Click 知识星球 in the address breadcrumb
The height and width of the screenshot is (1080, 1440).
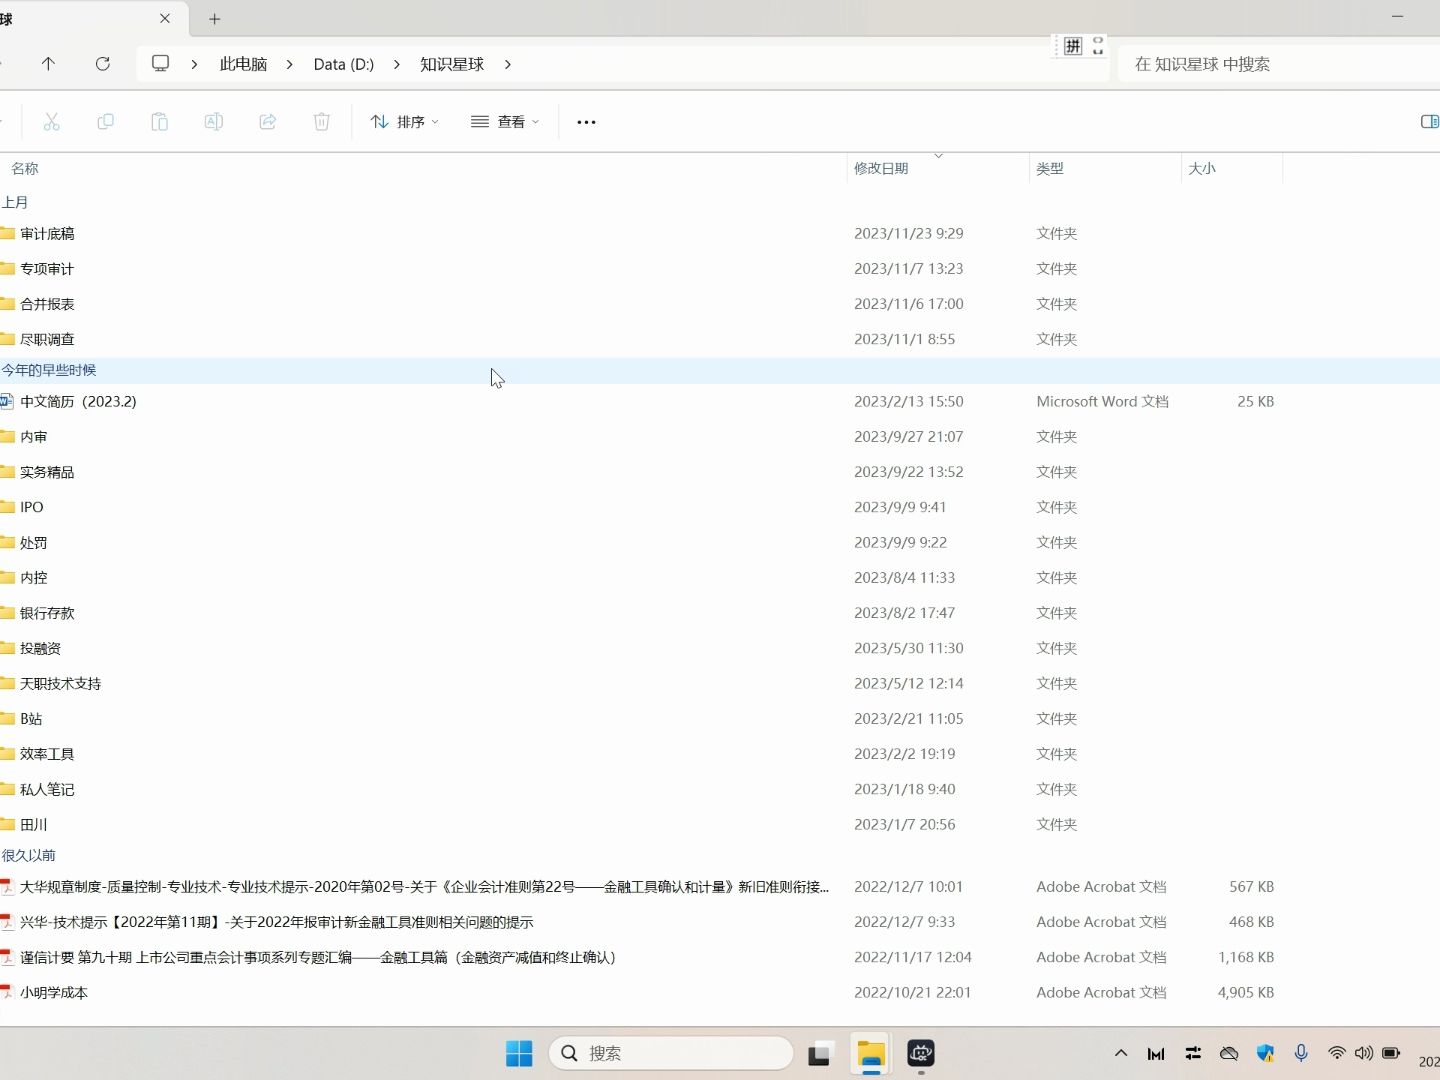tap(452, 64)
